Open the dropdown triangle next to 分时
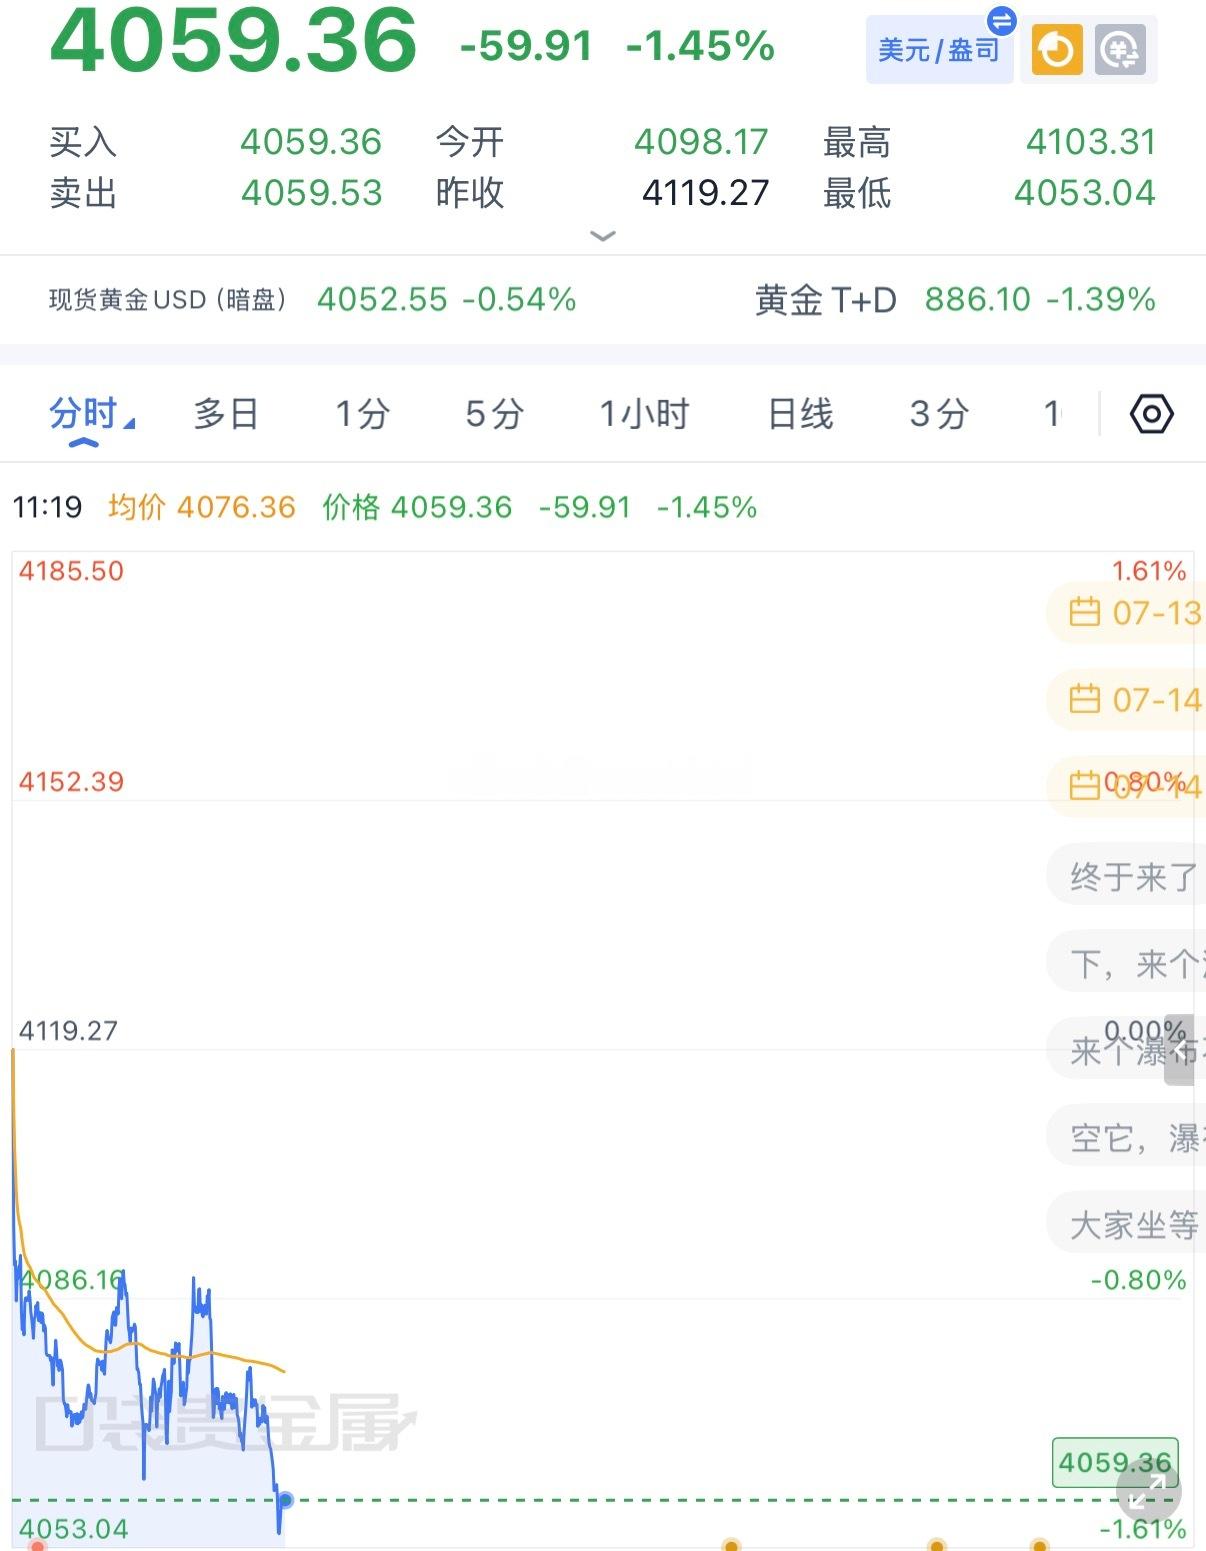The height and width of the screenshot is (1551, 1206). coord(129,423)
